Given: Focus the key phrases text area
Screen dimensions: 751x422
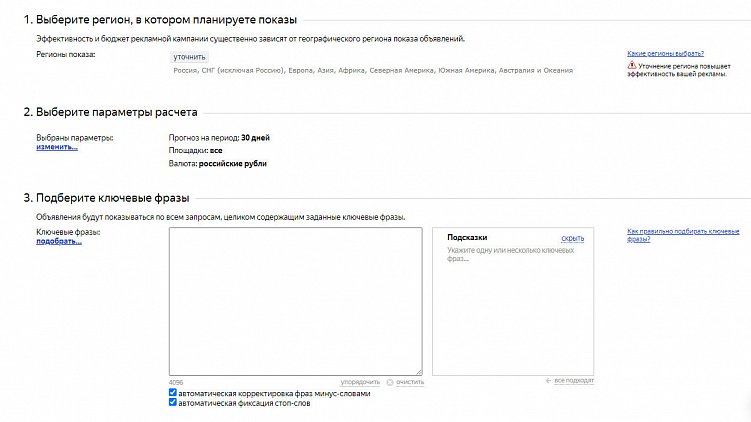Looking at the screenshot, I should pos(296,301).
